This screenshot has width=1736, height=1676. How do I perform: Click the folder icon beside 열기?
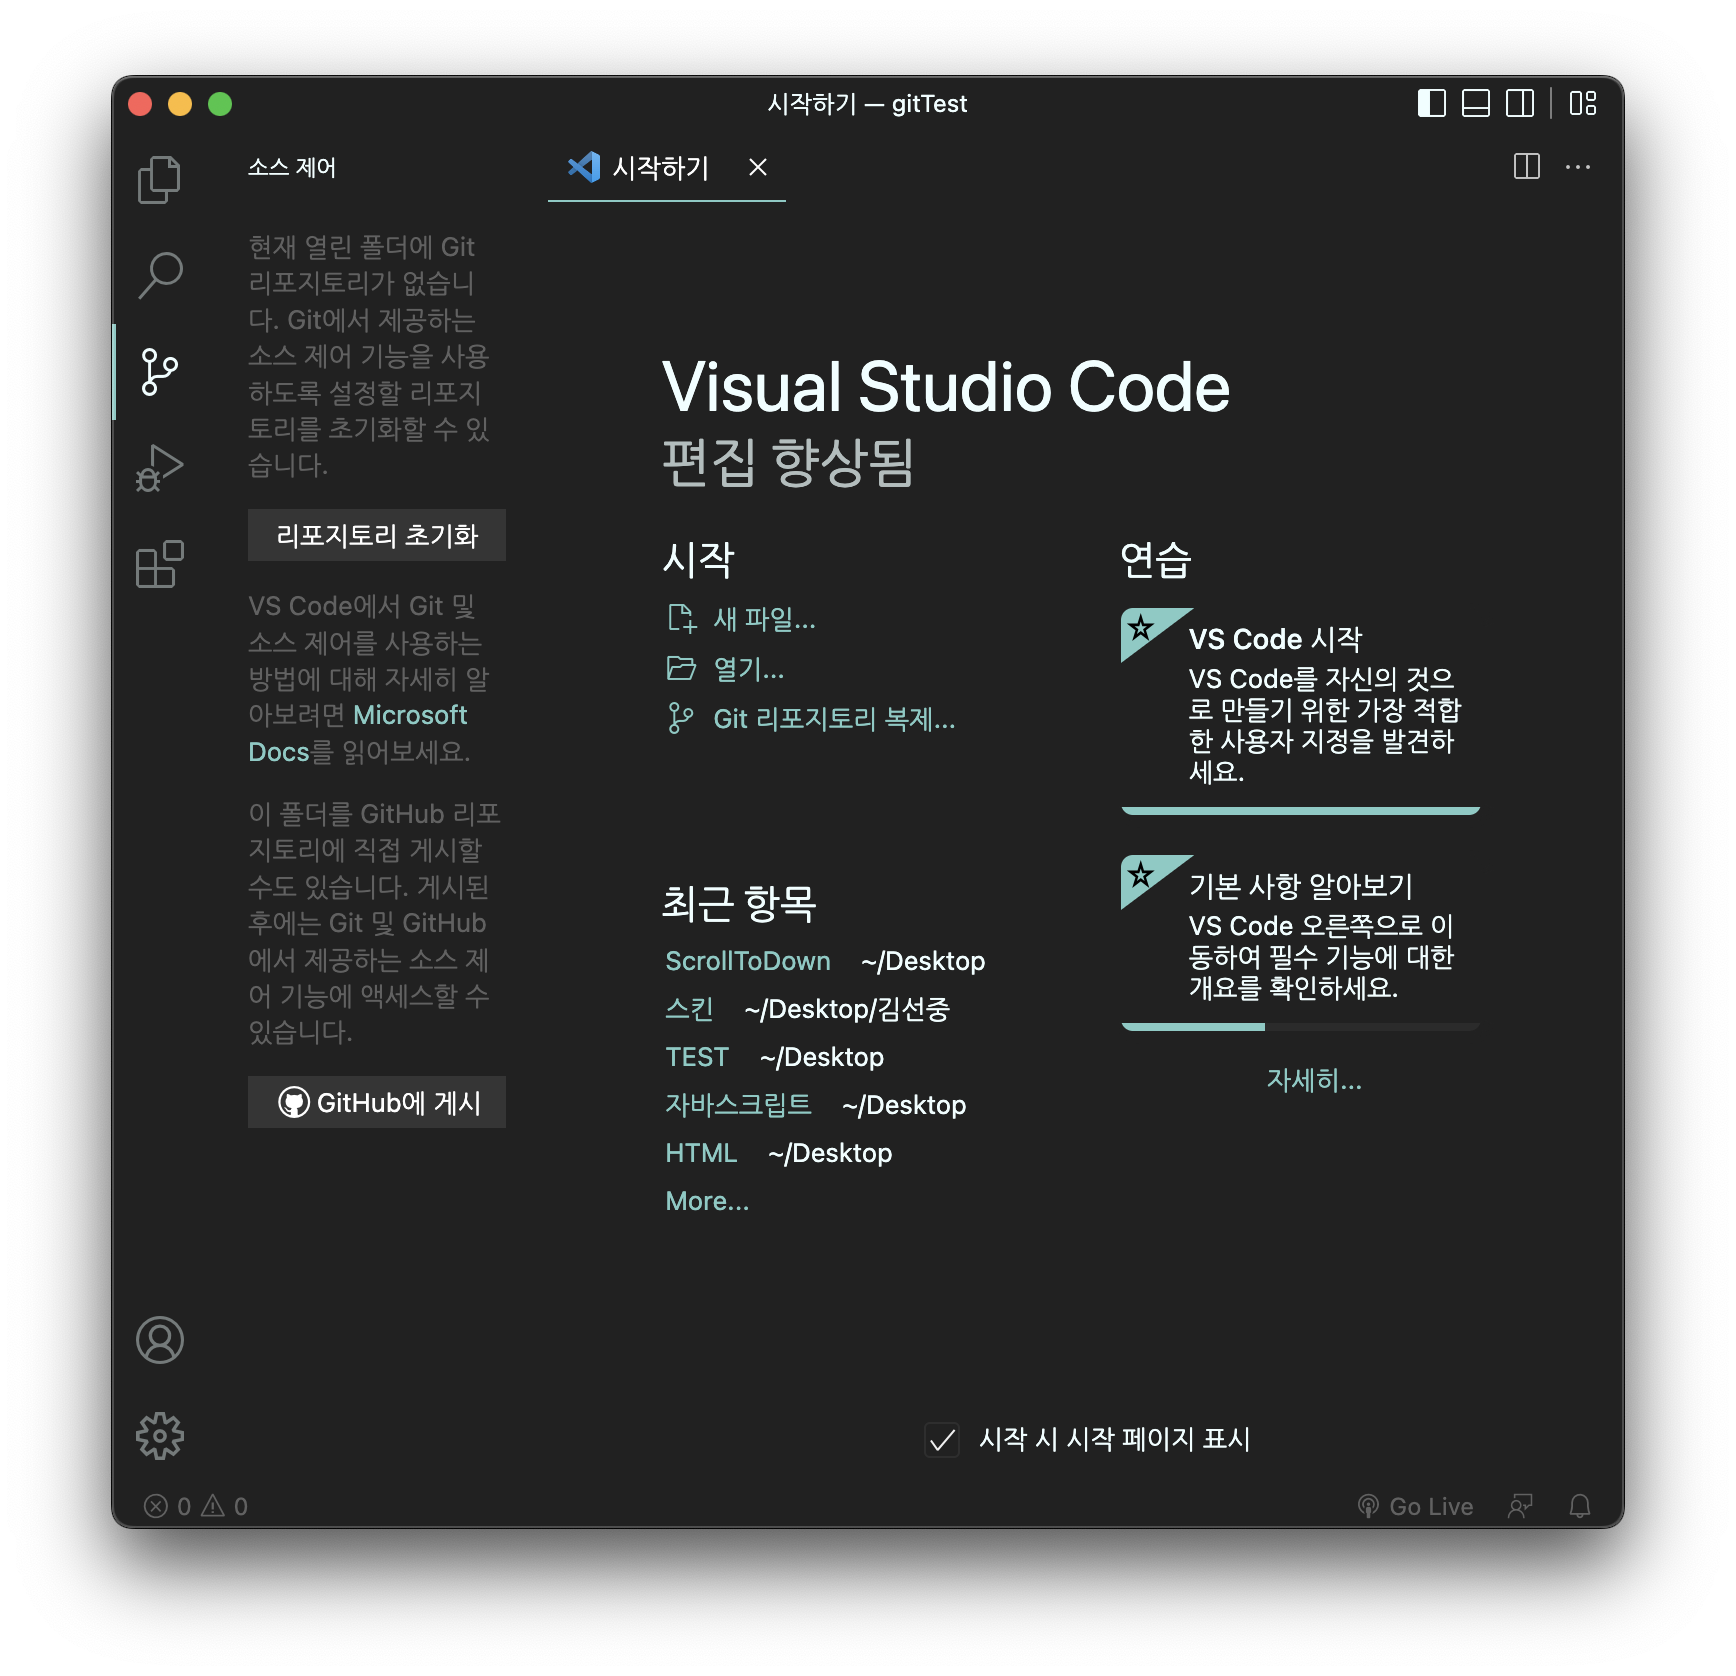pyautogui.click(x=682, y=668)
